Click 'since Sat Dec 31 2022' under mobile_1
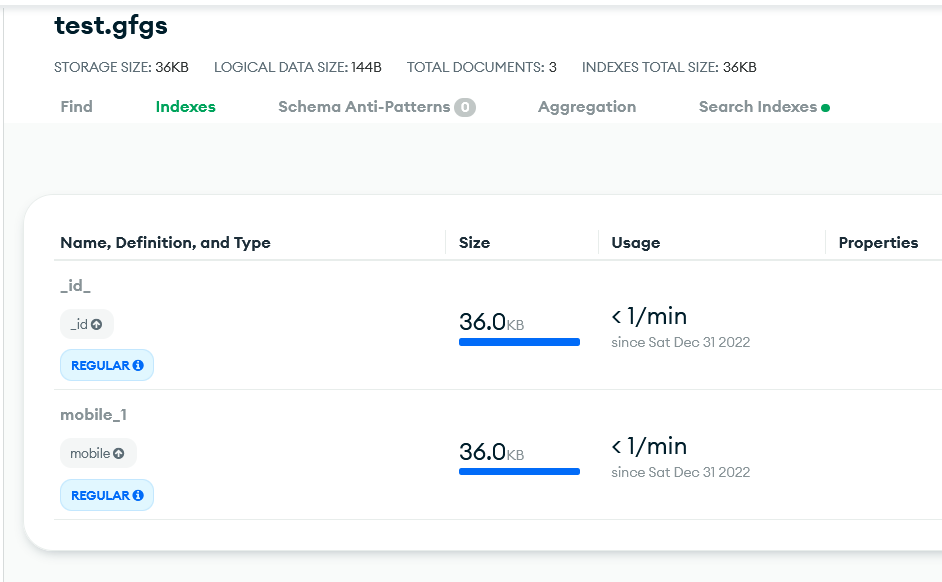This screenshot has height=582, width=942. click(681, 472)
